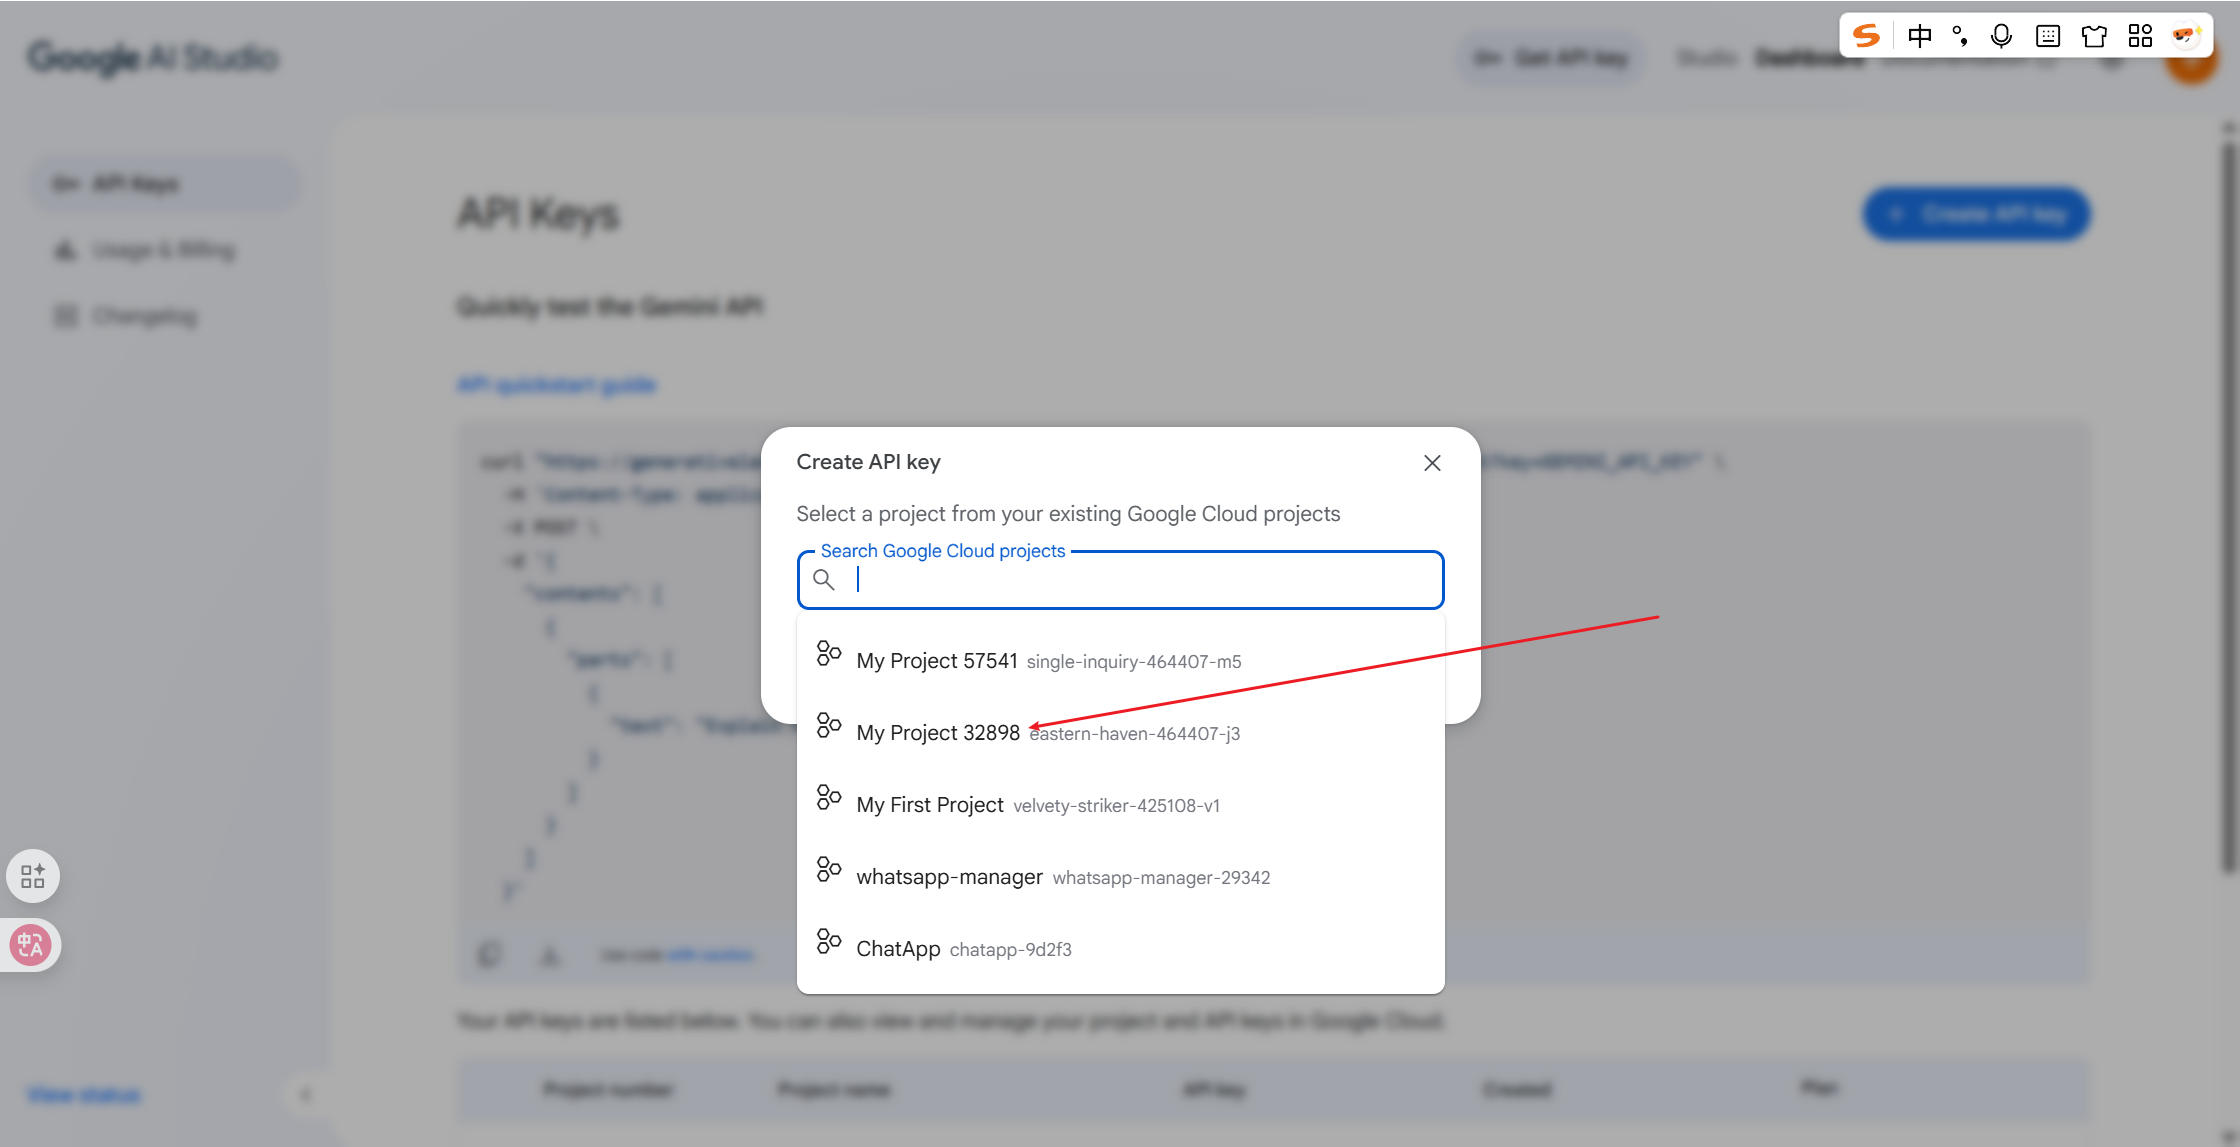The height and width of the screenshot is (1147, 2240).
Task: Click project icon beside My Project 32898
Action: point(828,726)
